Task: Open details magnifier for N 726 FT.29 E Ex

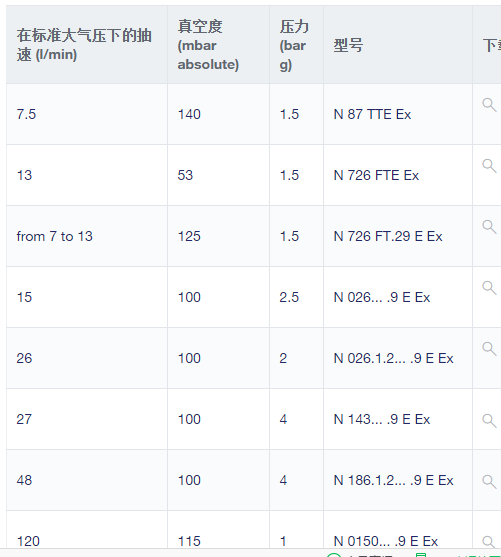Action: (489, 227)
